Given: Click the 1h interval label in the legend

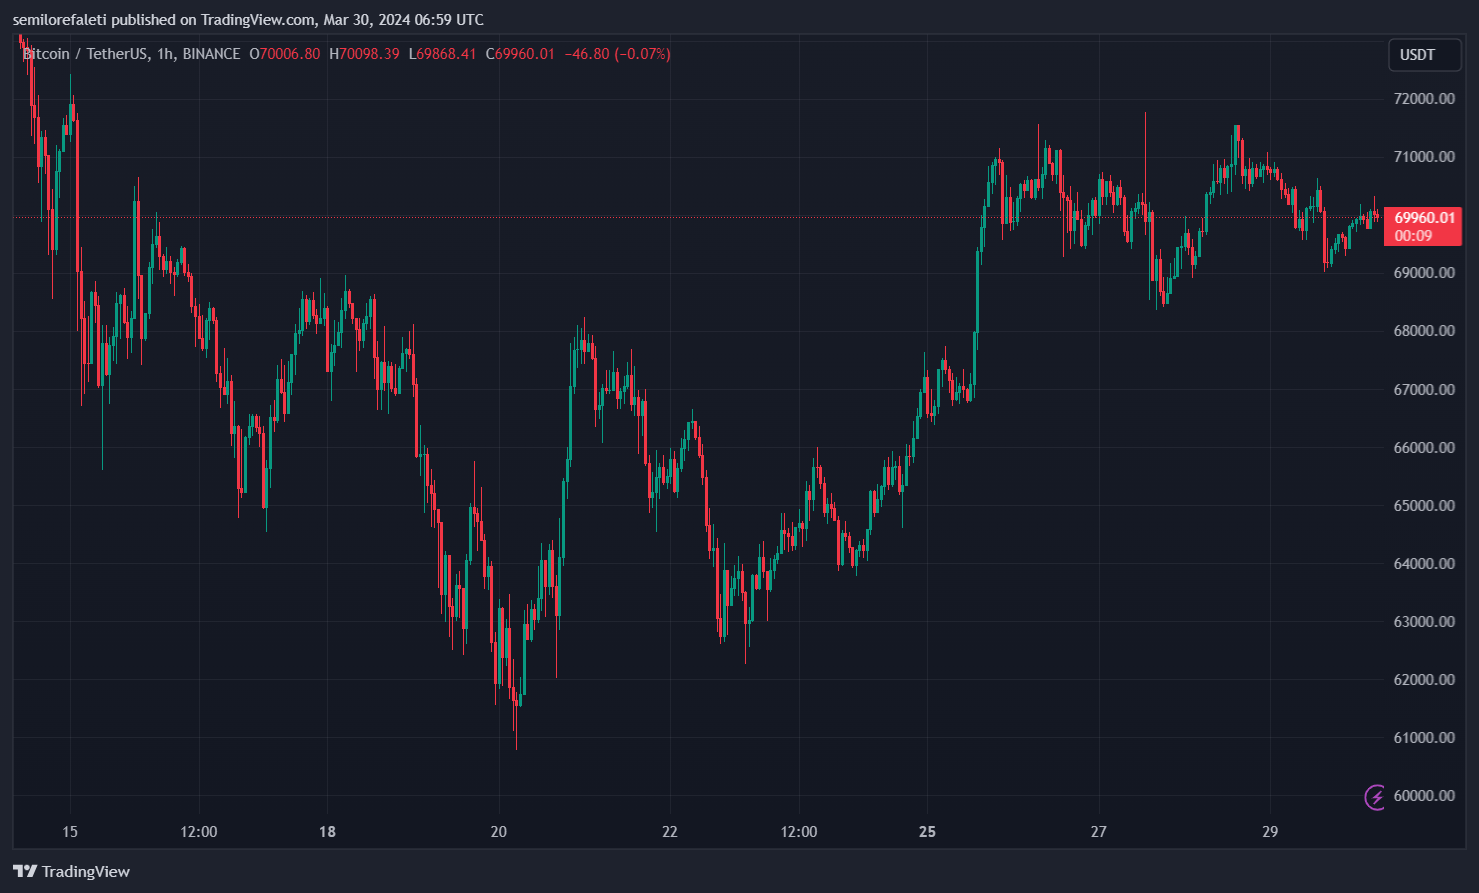Looking at the screenshot, I should [x=165, y=54].
